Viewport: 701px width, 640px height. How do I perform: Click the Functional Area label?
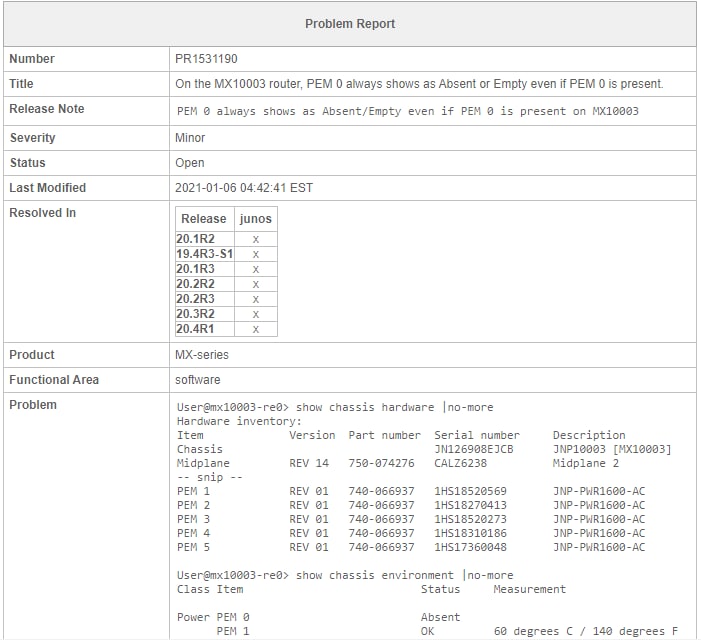pos(54,380)
